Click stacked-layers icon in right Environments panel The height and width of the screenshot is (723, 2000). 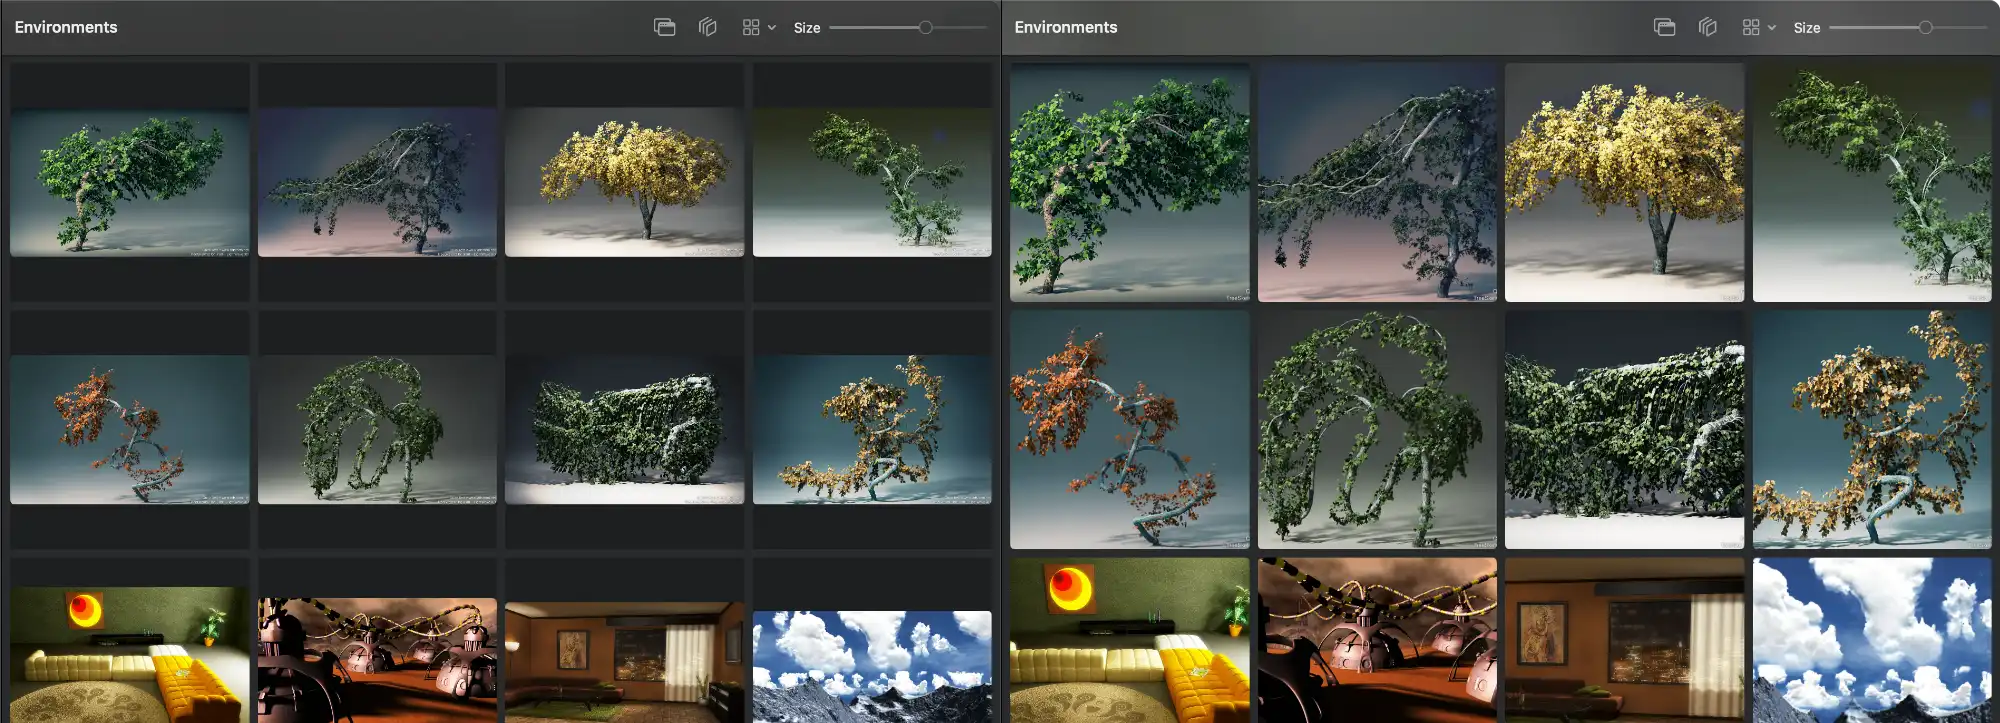1708,27
